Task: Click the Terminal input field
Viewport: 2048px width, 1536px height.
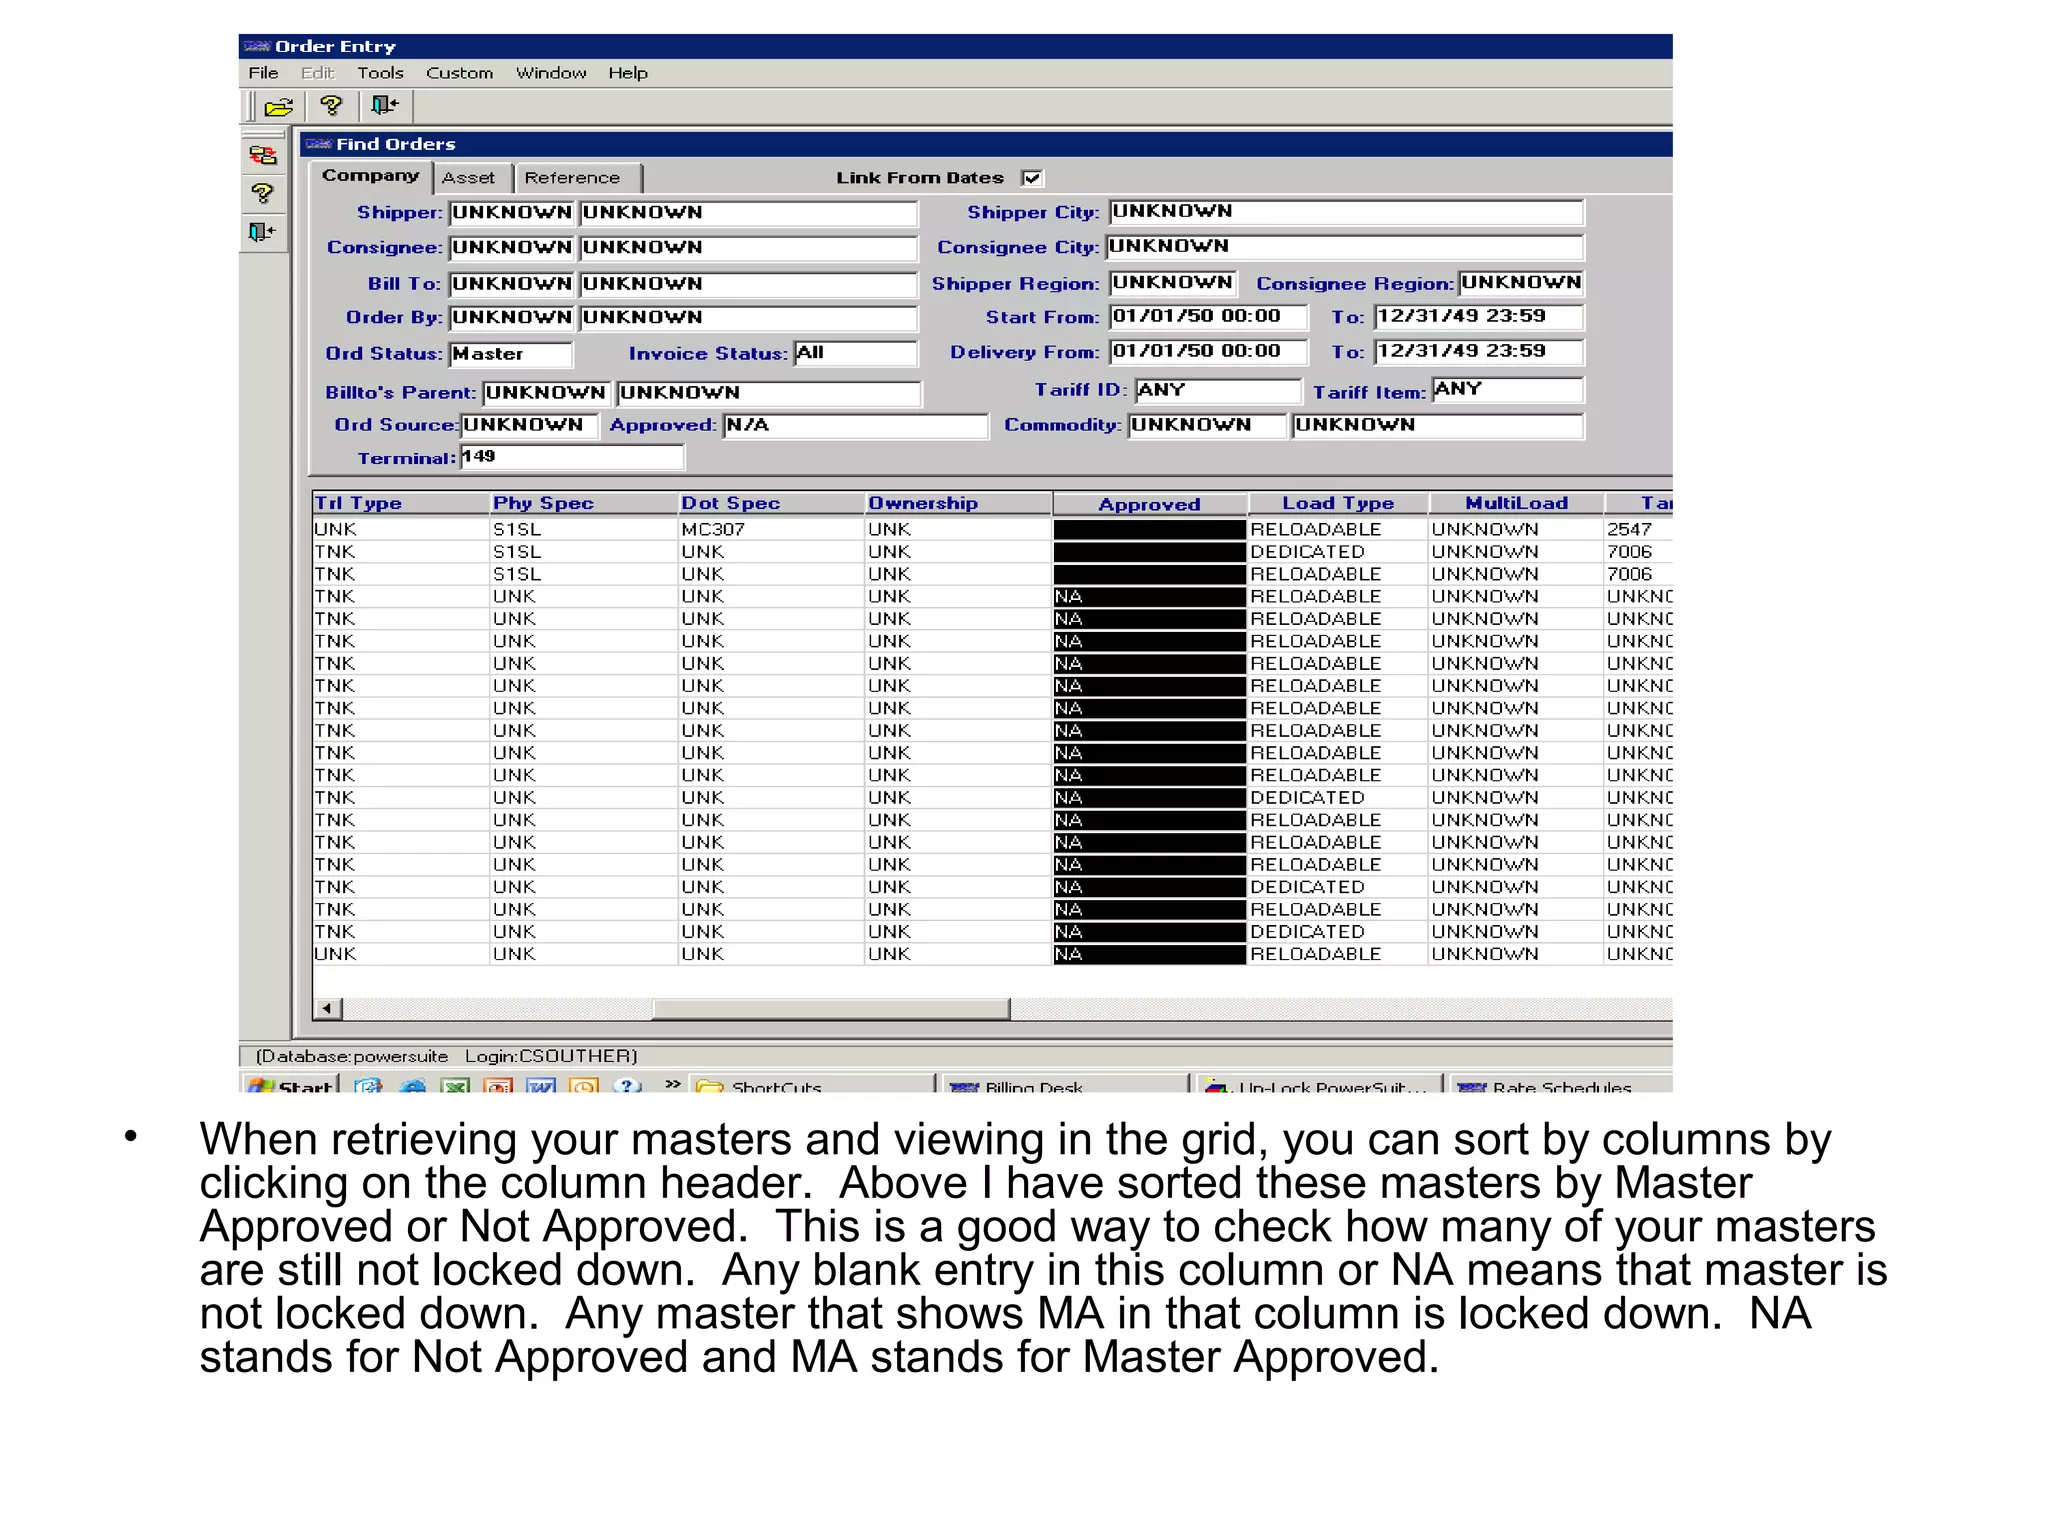Action: pos(572,457)
